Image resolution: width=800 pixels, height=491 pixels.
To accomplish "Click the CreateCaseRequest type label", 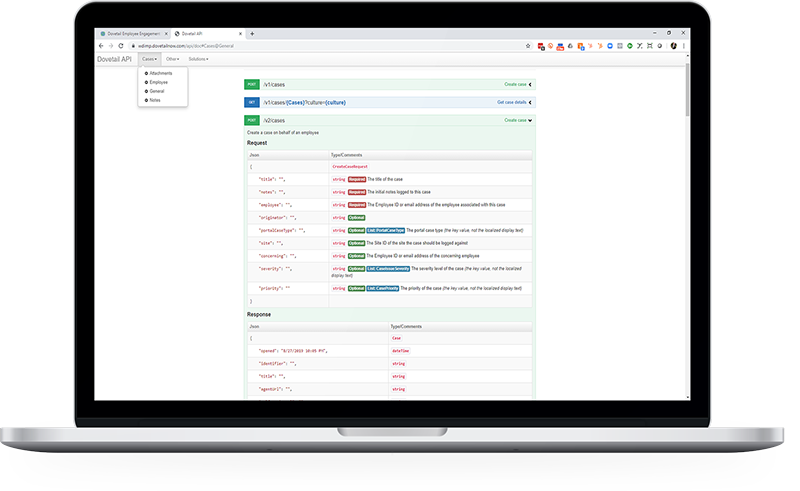I will click(x=350, y=167).
